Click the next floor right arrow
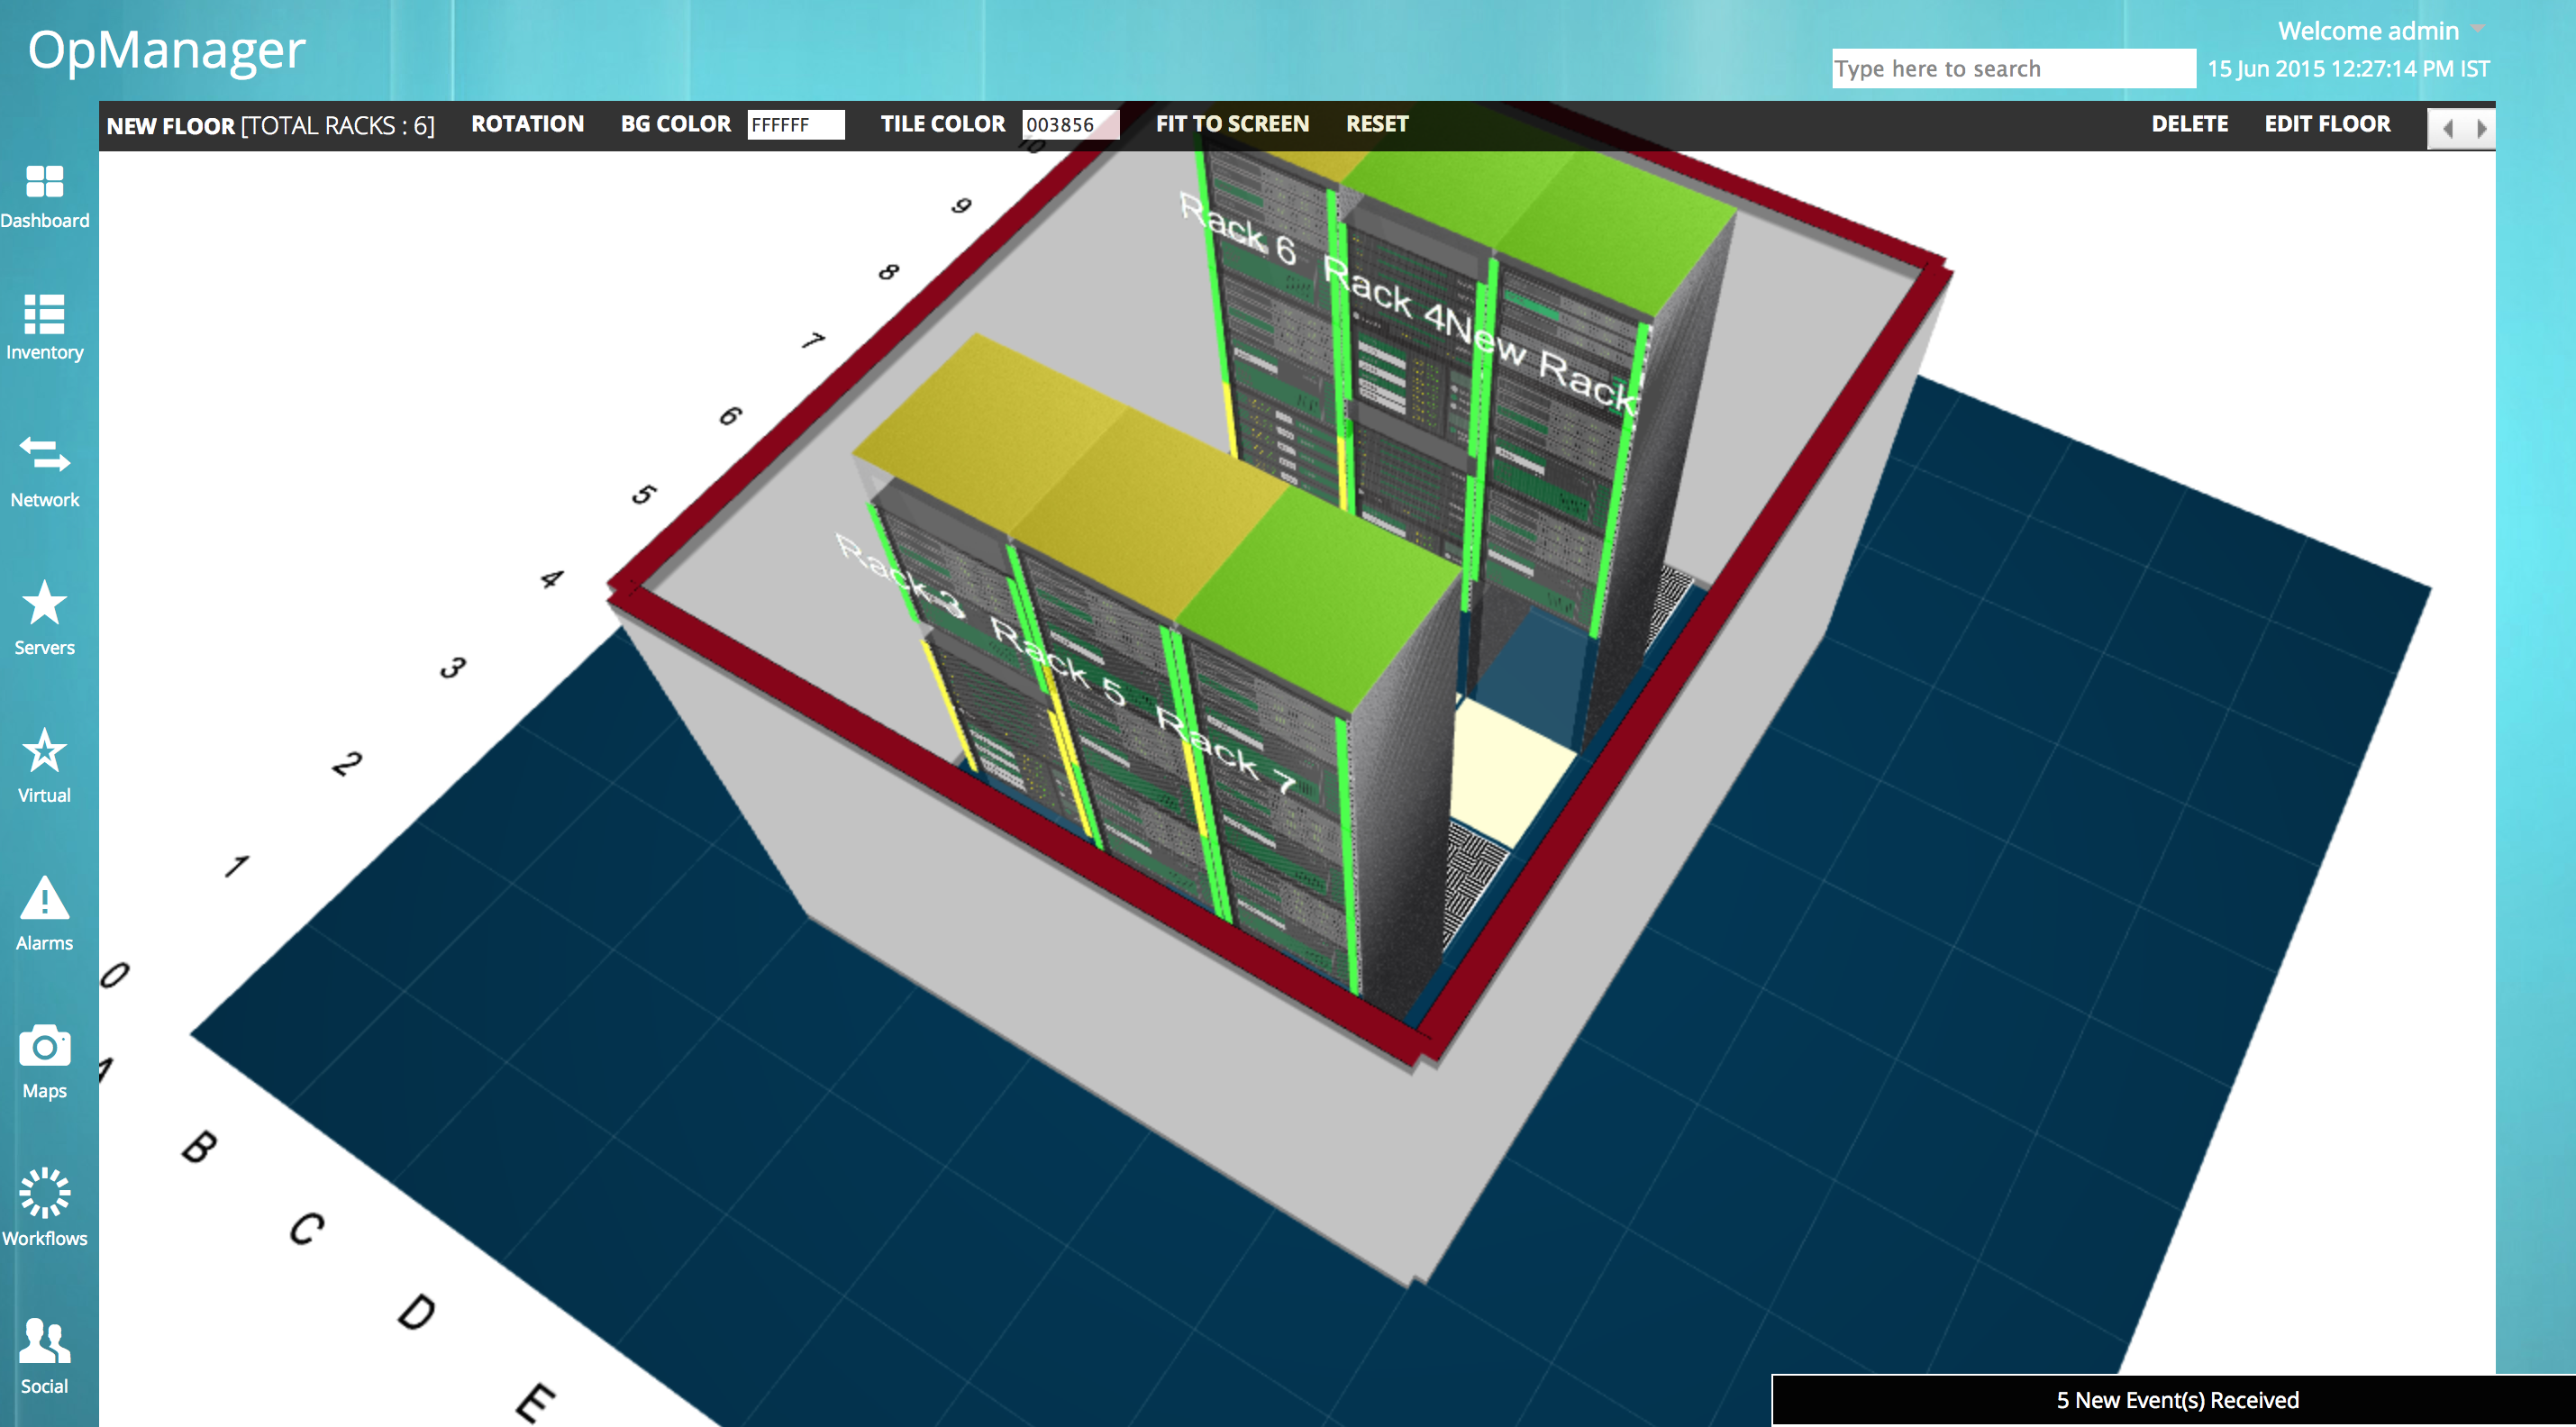The image size is (2576, 1427). (x=2481, y=128)
